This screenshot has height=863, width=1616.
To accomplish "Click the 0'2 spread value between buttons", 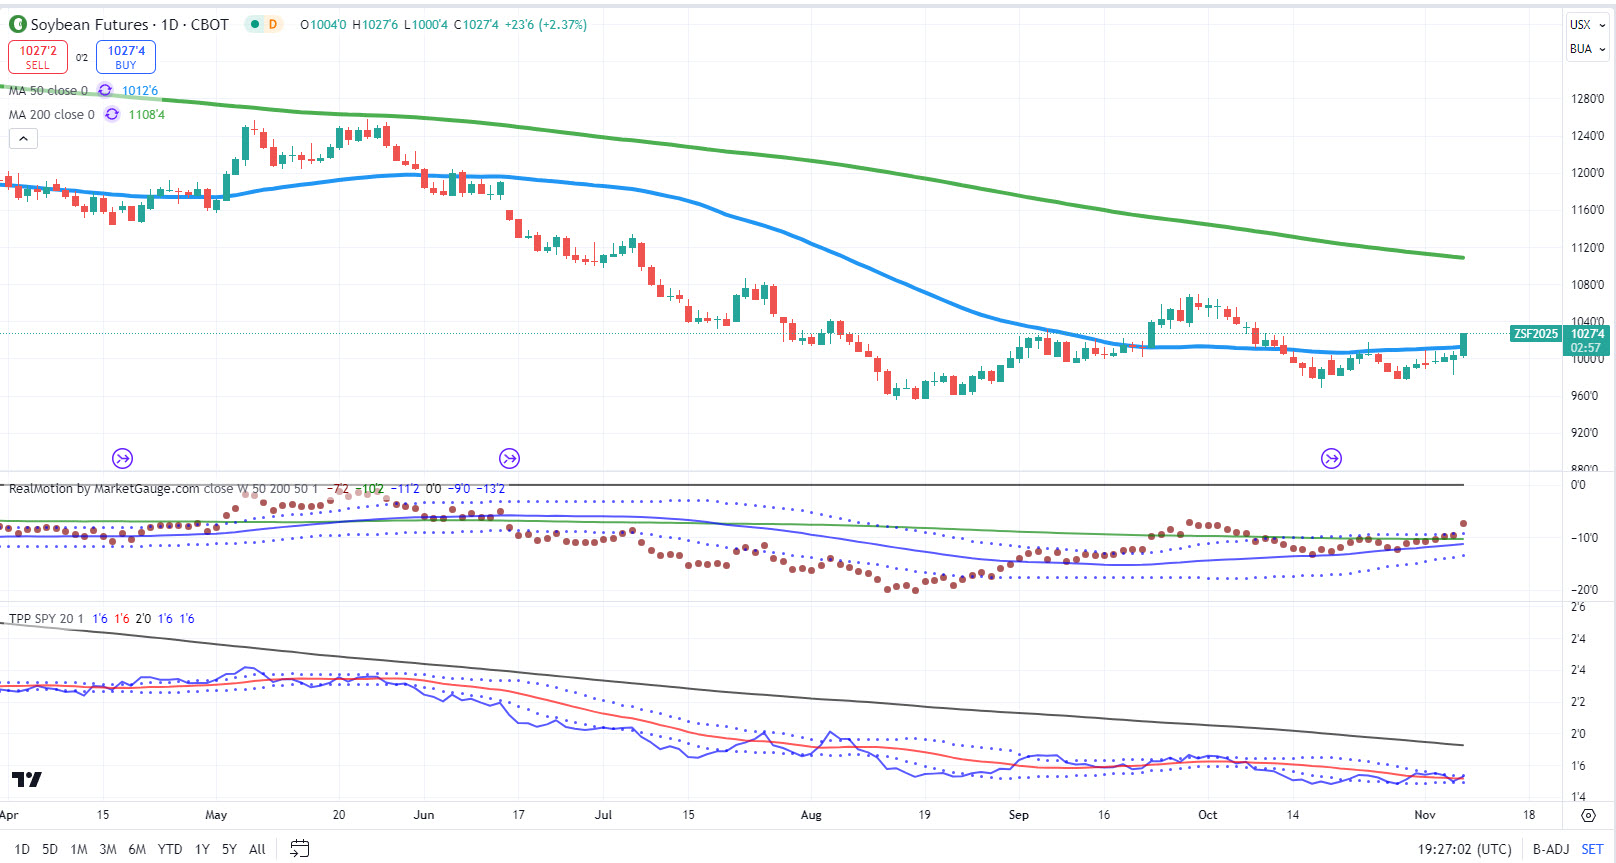I will click(82, 57).
